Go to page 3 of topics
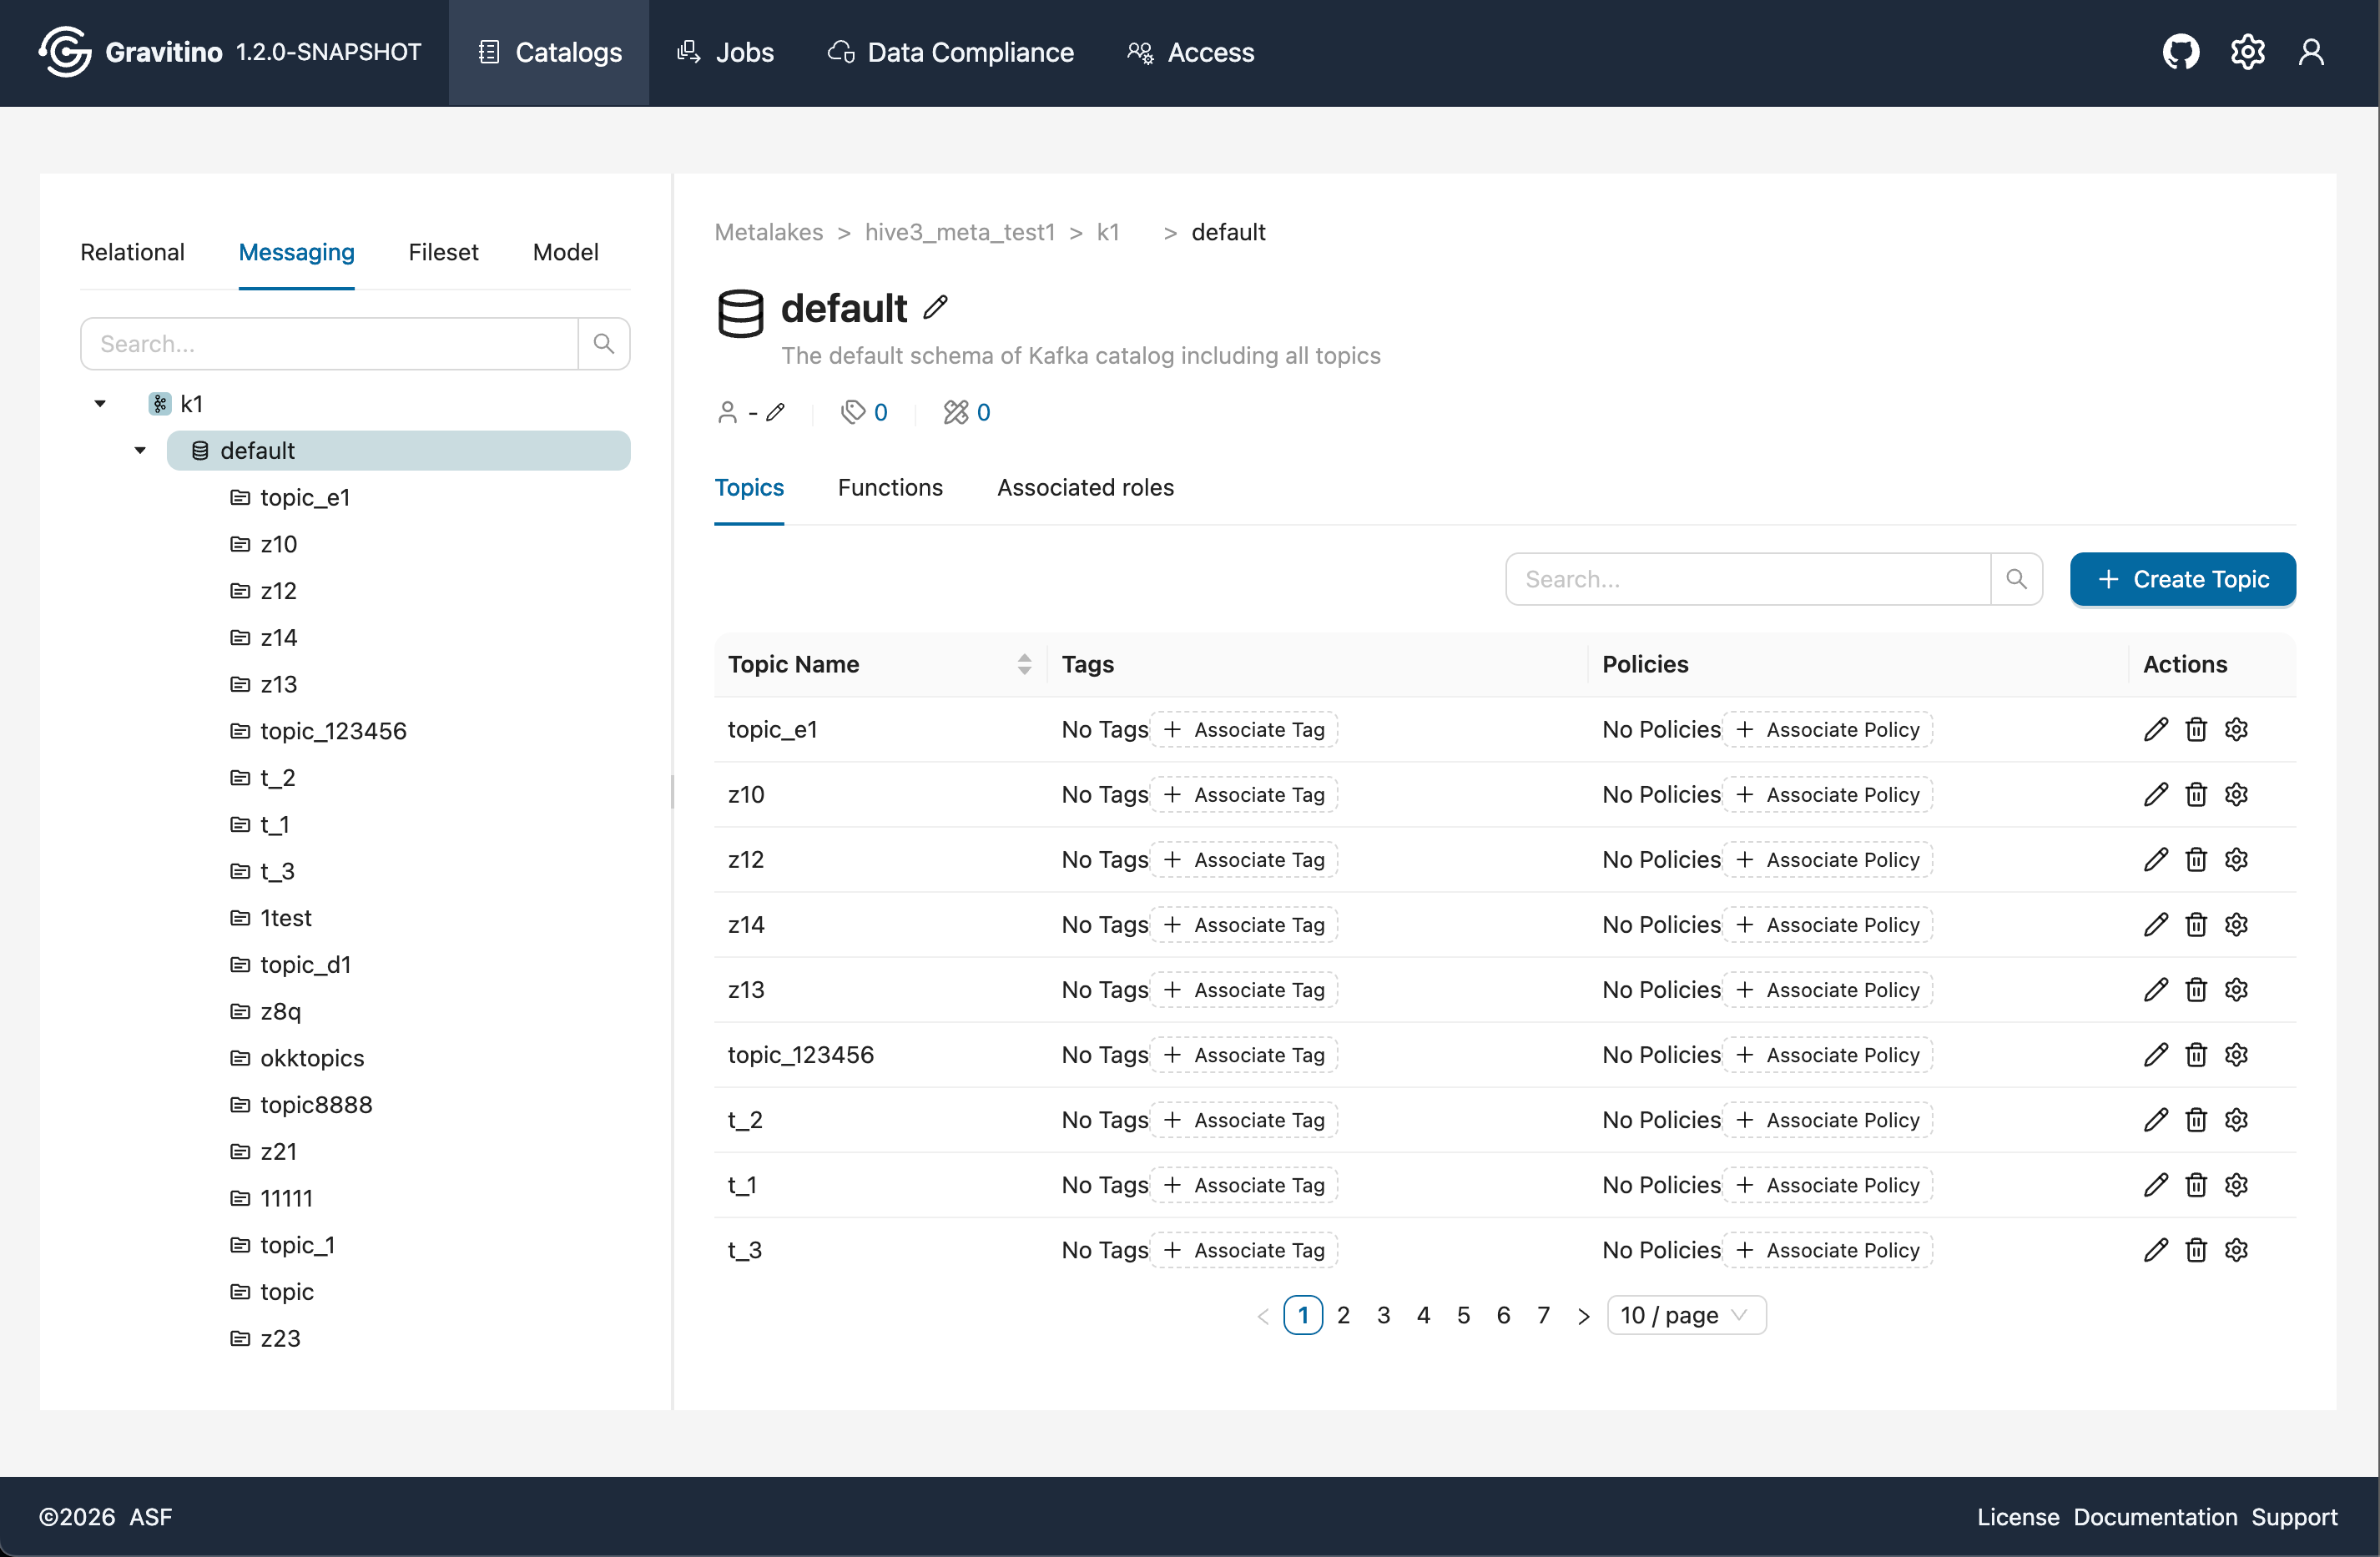Image resolution: width=2380 pixels, height=1557 pixels. click(1383, 1315)
